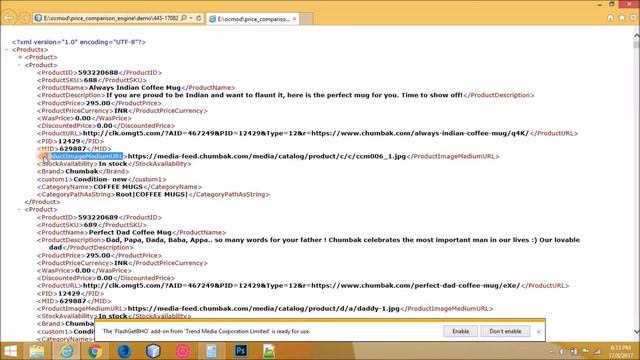Screen dimensions: 640x360
Task: Open the Tools gear menu
Action: coord(633,18)
